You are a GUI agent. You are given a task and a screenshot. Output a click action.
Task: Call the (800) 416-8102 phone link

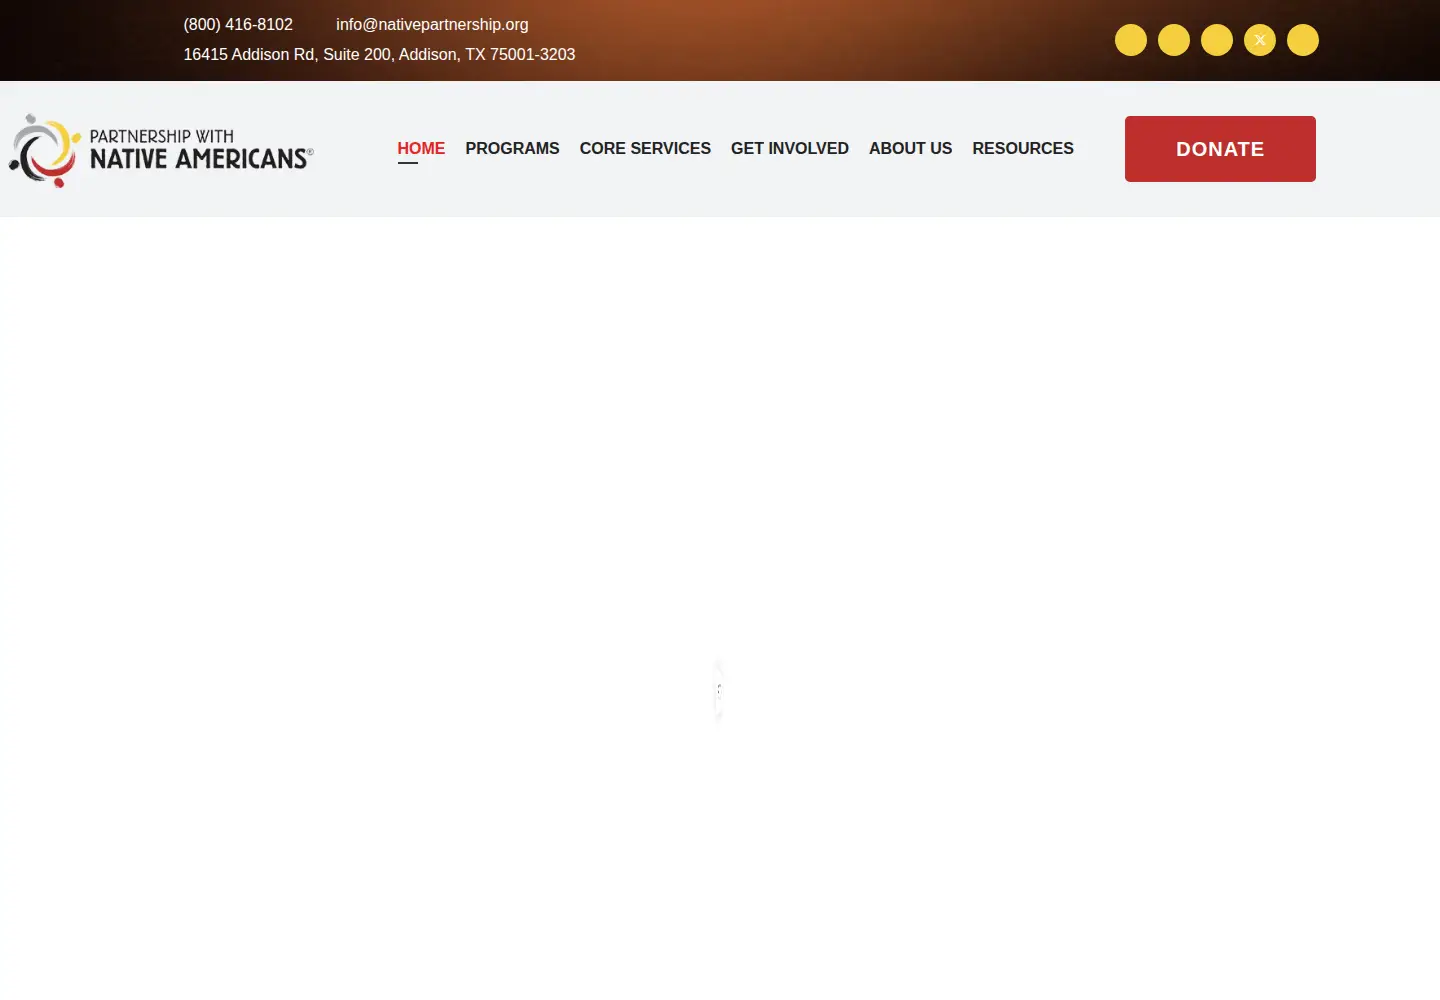tap(238, 24)
